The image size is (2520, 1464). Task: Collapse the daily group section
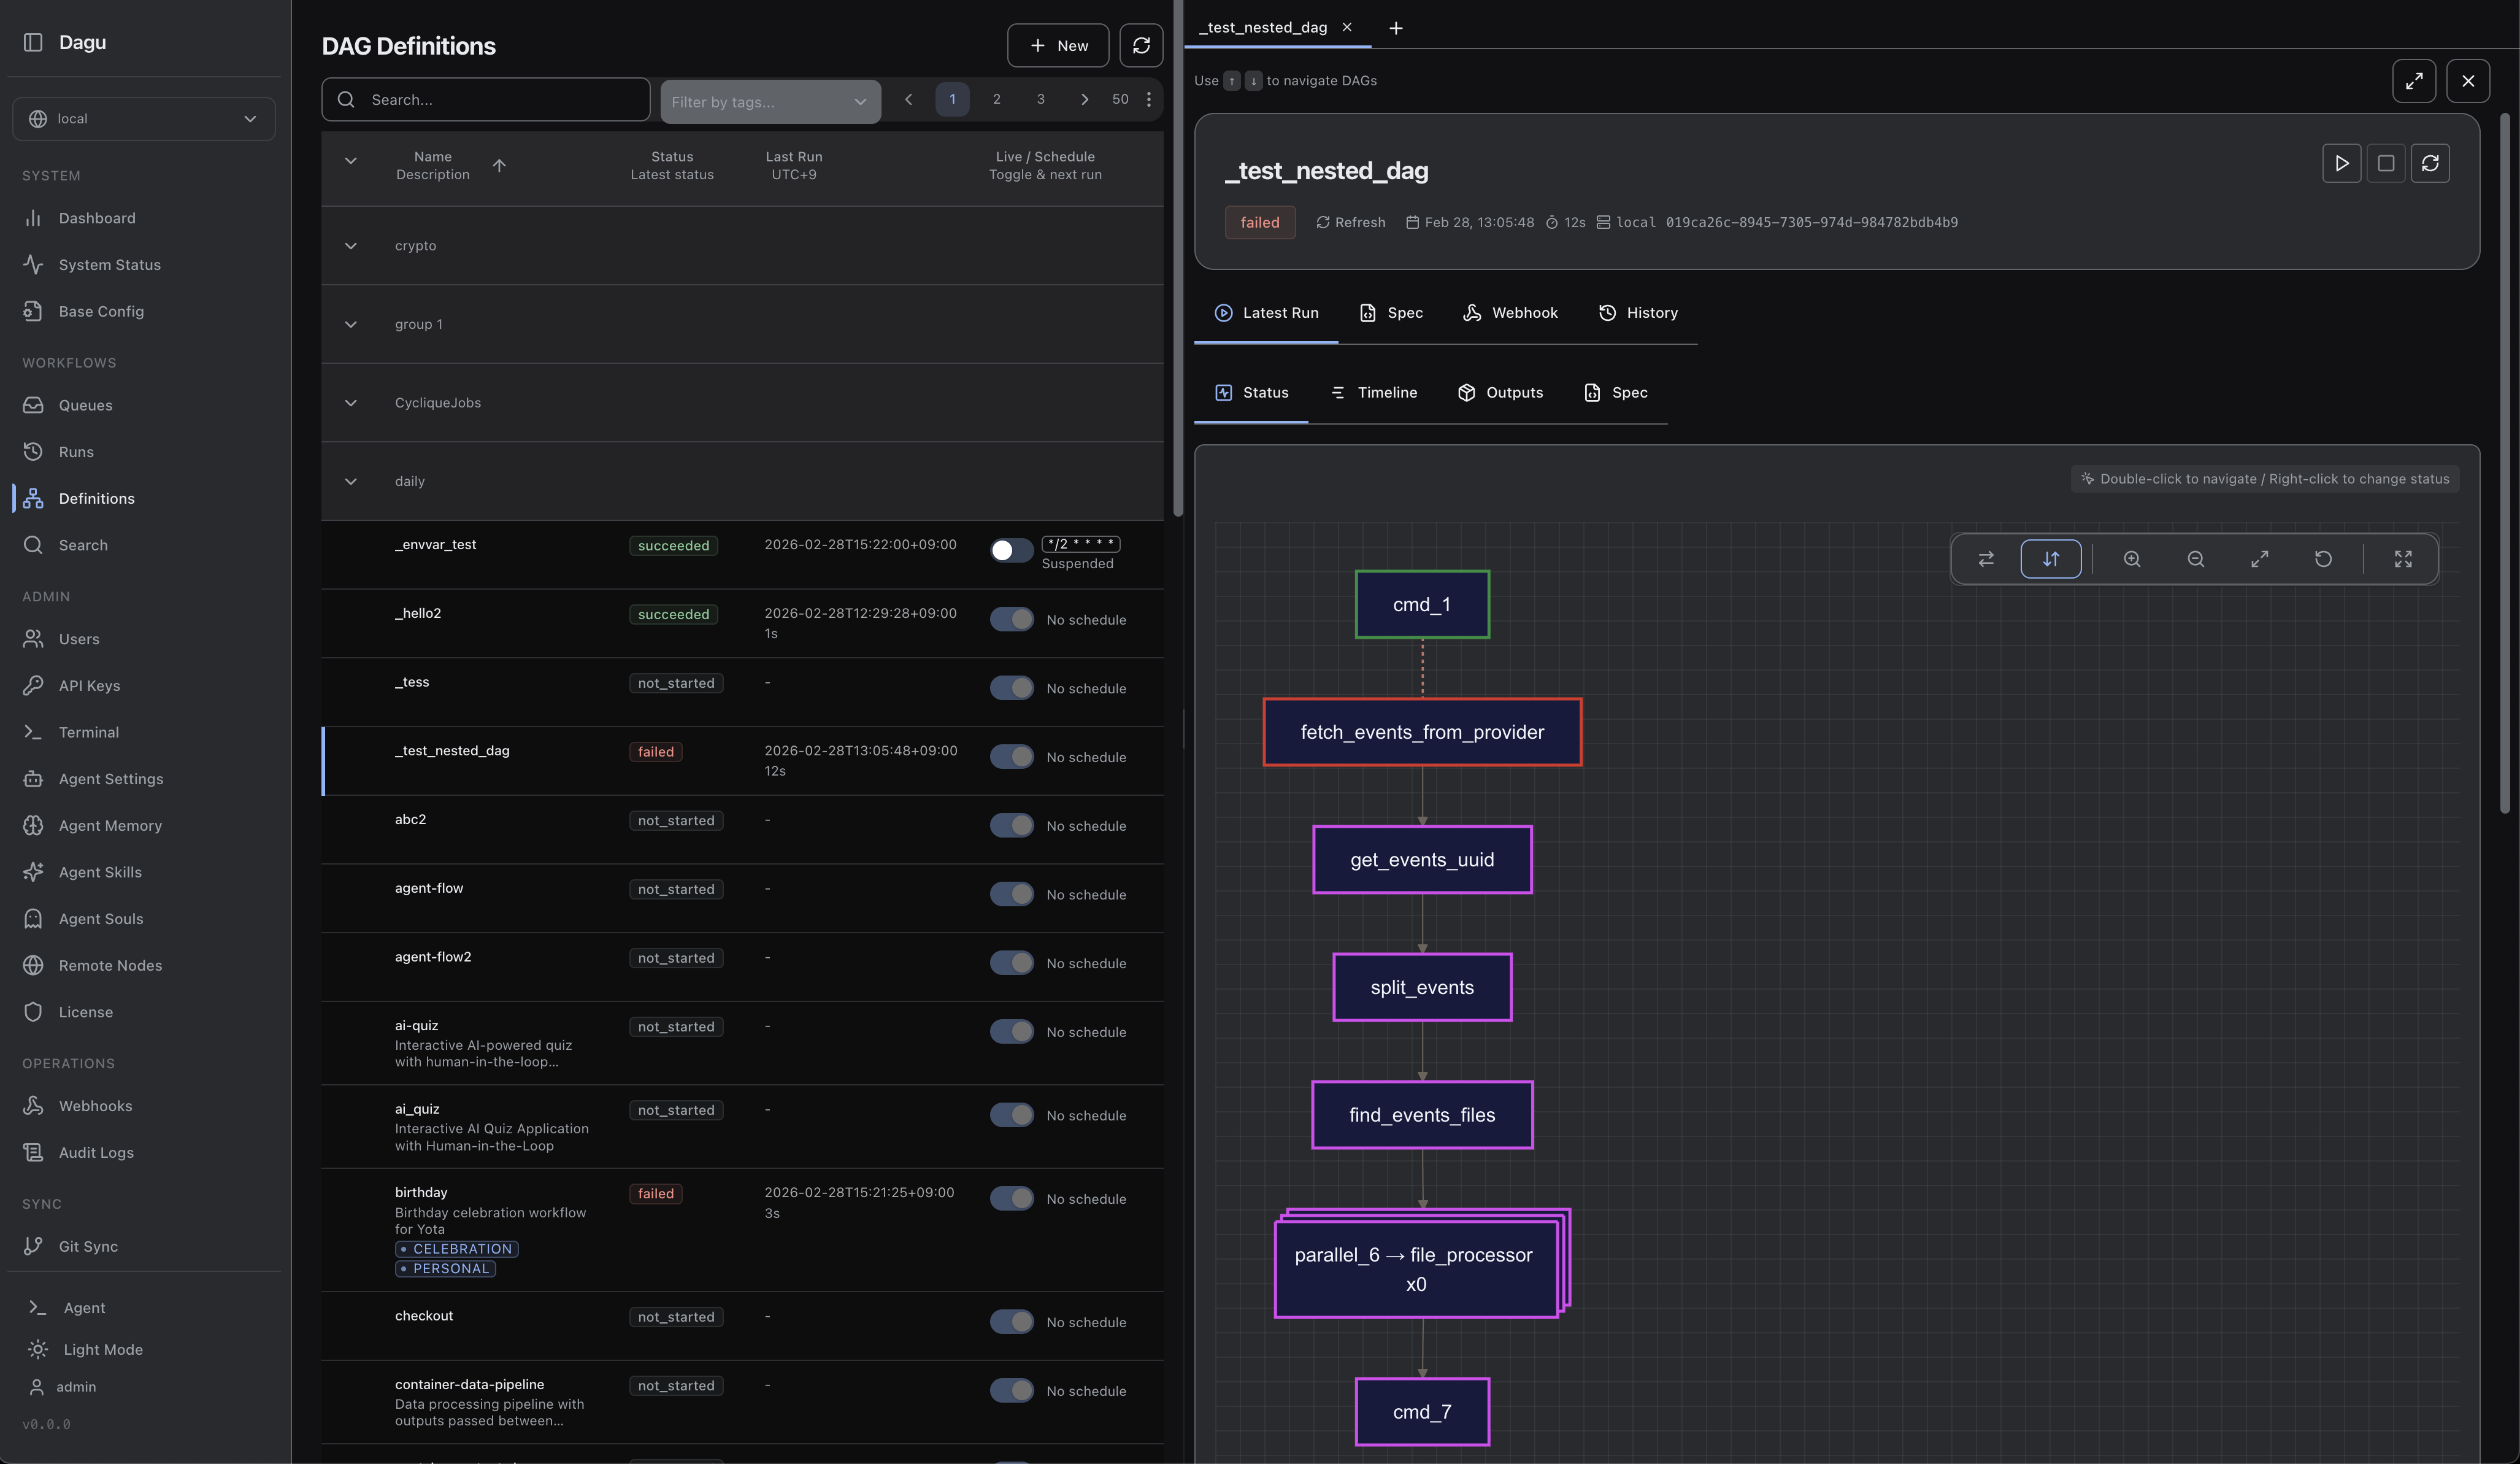(x=351, y=481)
